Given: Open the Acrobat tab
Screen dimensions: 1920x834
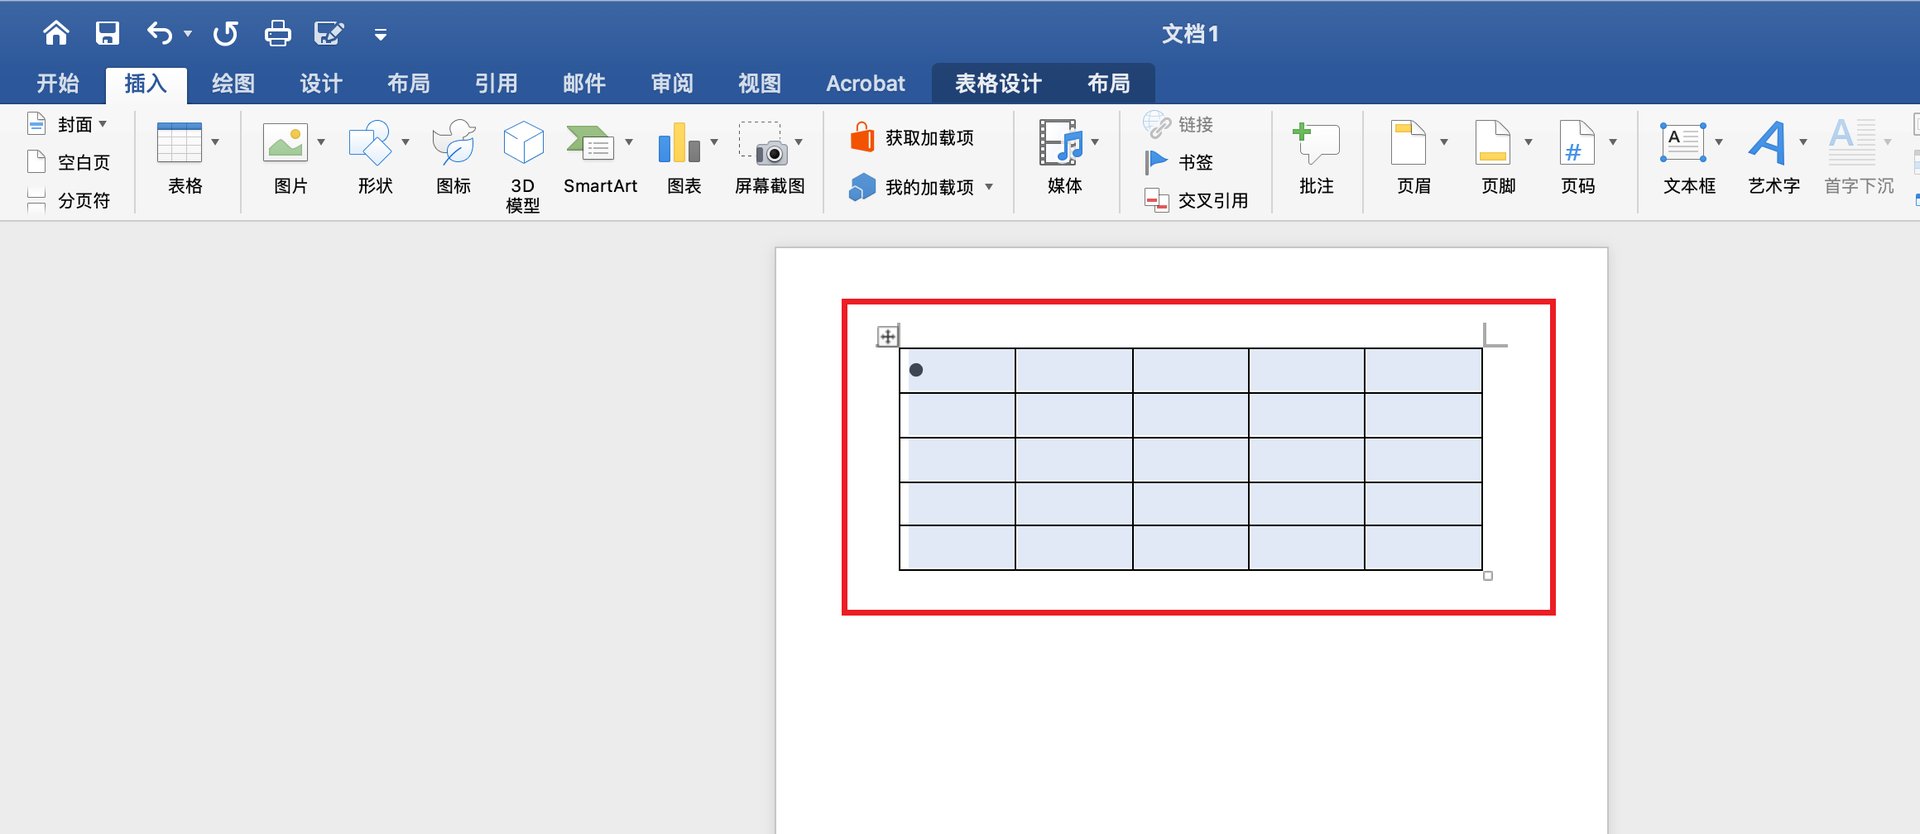Looking at the screenshot, I should 865,83.
